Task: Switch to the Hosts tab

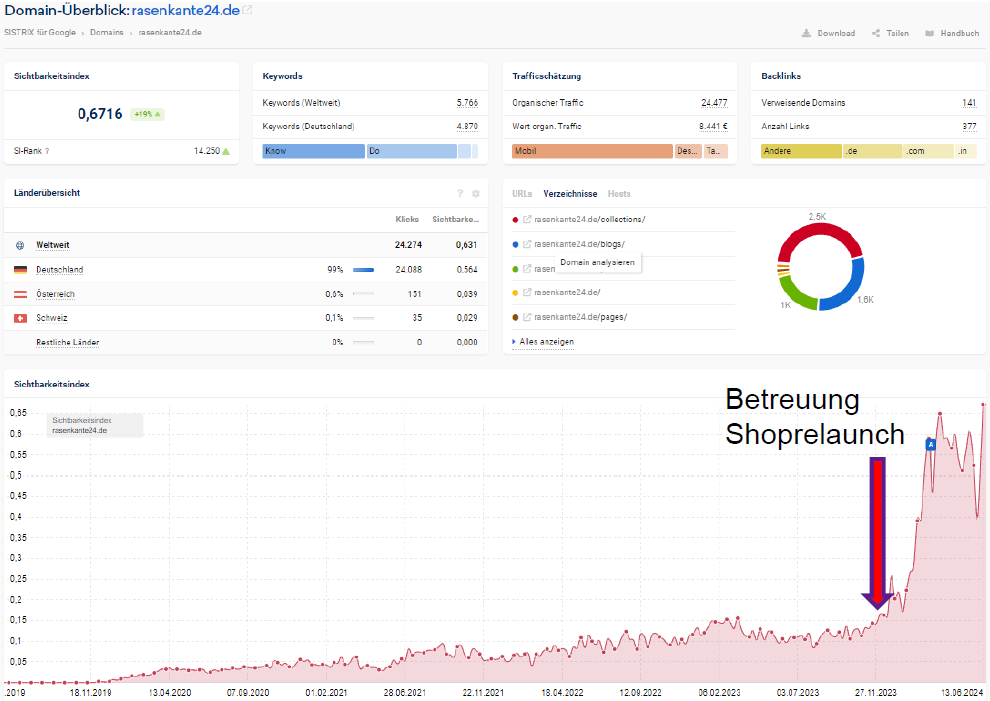Action: click(619, 194)
